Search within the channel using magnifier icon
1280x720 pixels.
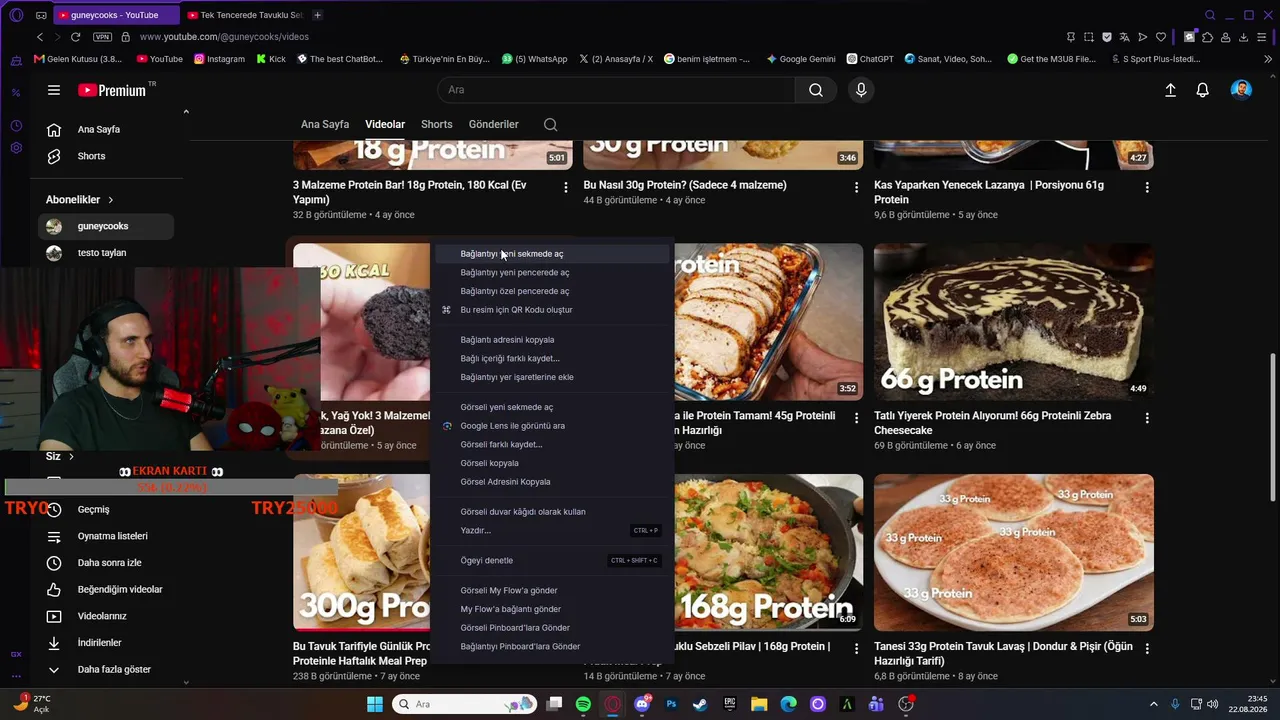(x=551, y=125)
